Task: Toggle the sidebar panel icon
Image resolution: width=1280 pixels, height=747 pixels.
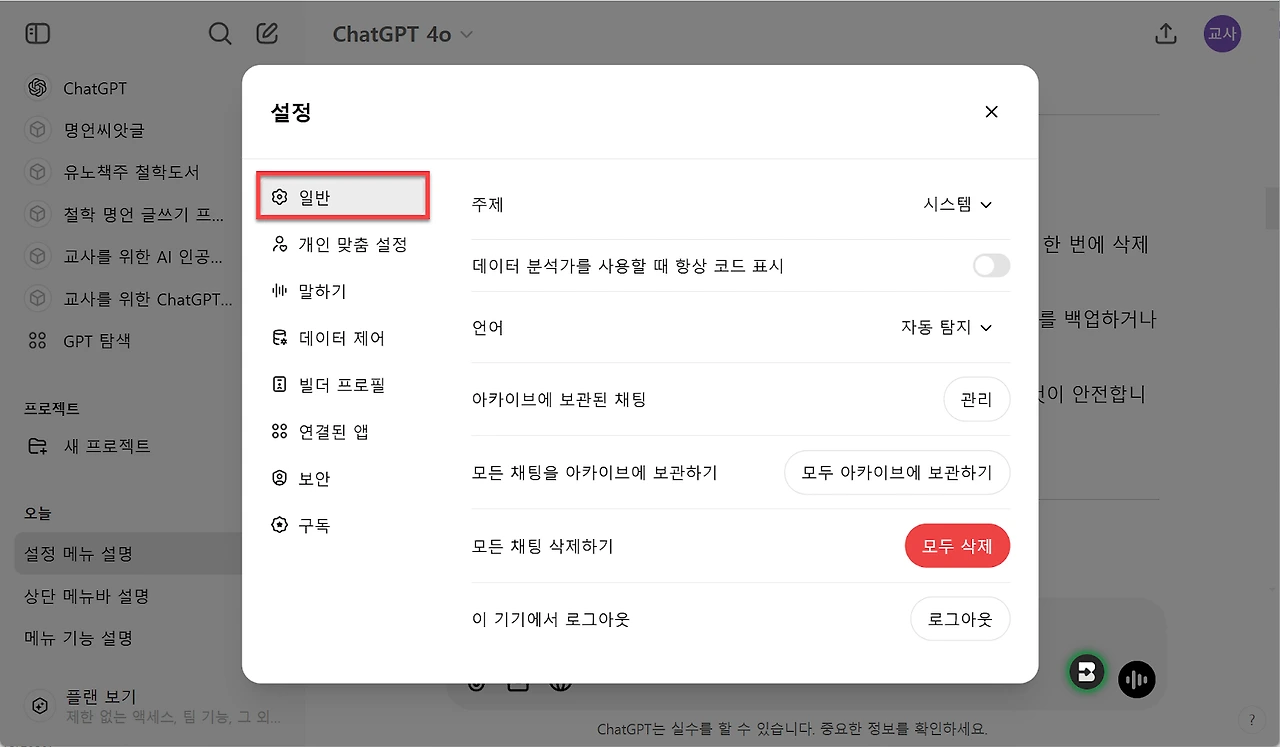Action: (37, 34)
